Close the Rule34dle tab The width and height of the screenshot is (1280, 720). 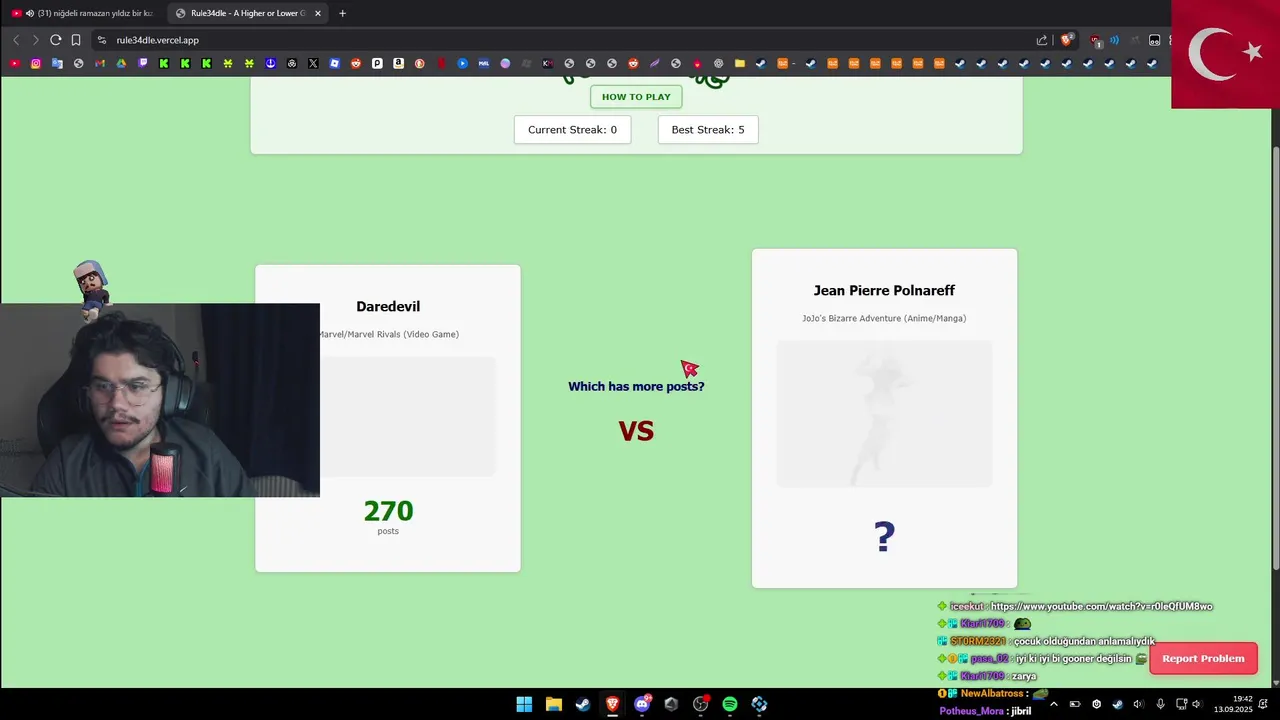coord(318,13)
